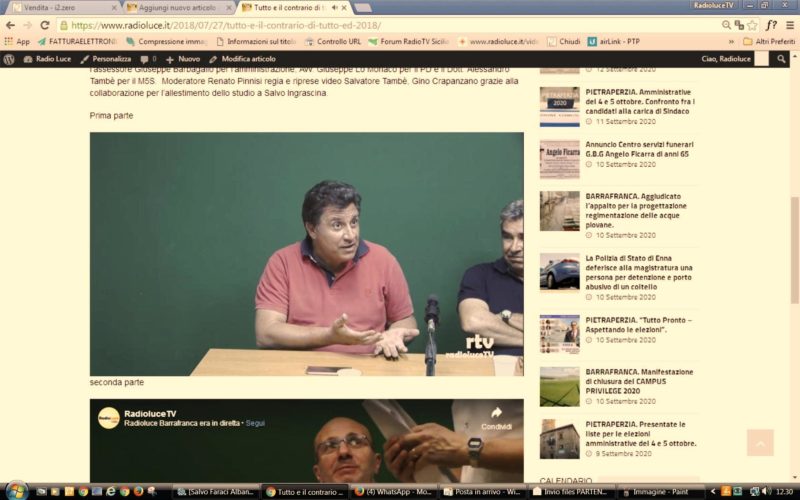Play the Prima parte video
The image size is (800, 500).
click(x=307, y=254)
